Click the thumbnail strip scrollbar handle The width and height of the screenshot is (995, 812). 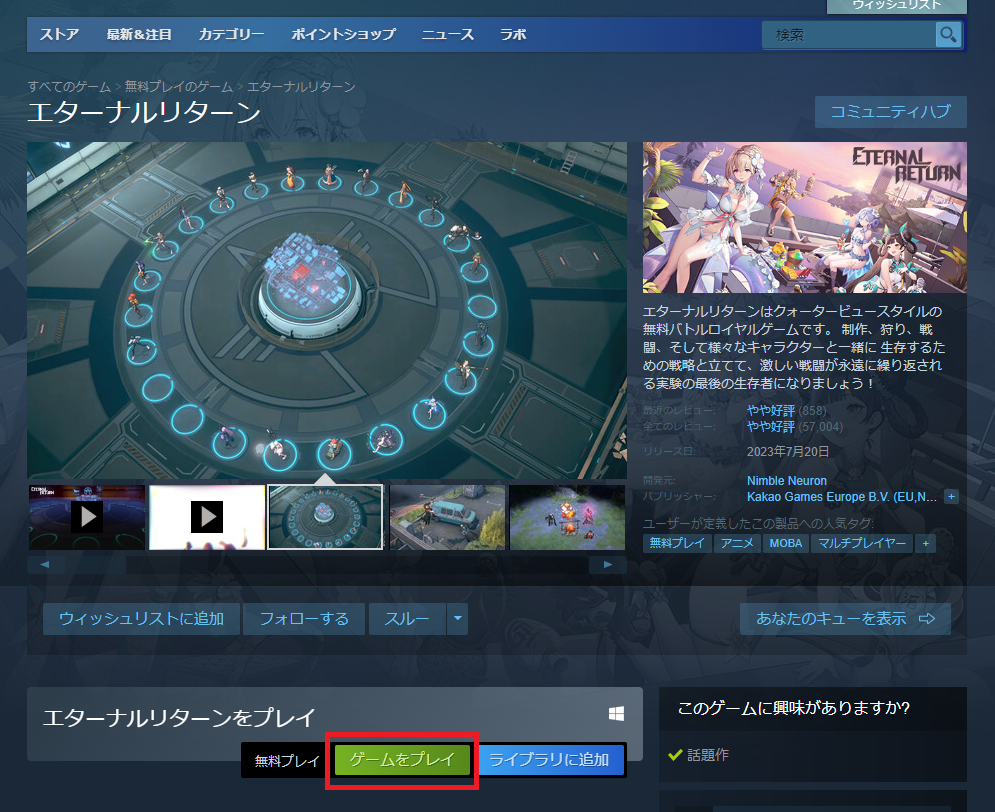coord(95,565)
